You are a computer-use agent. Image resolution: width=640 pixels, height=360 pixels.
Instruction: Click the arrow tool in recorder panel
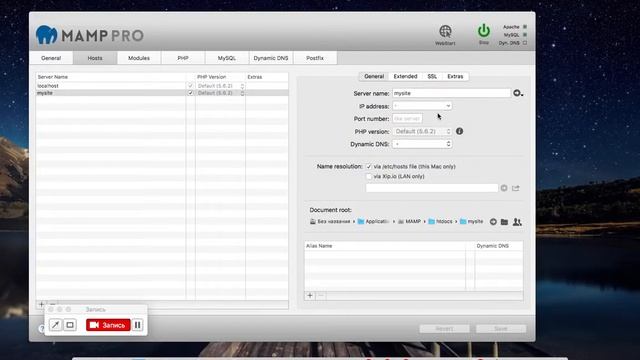[55, 325]
